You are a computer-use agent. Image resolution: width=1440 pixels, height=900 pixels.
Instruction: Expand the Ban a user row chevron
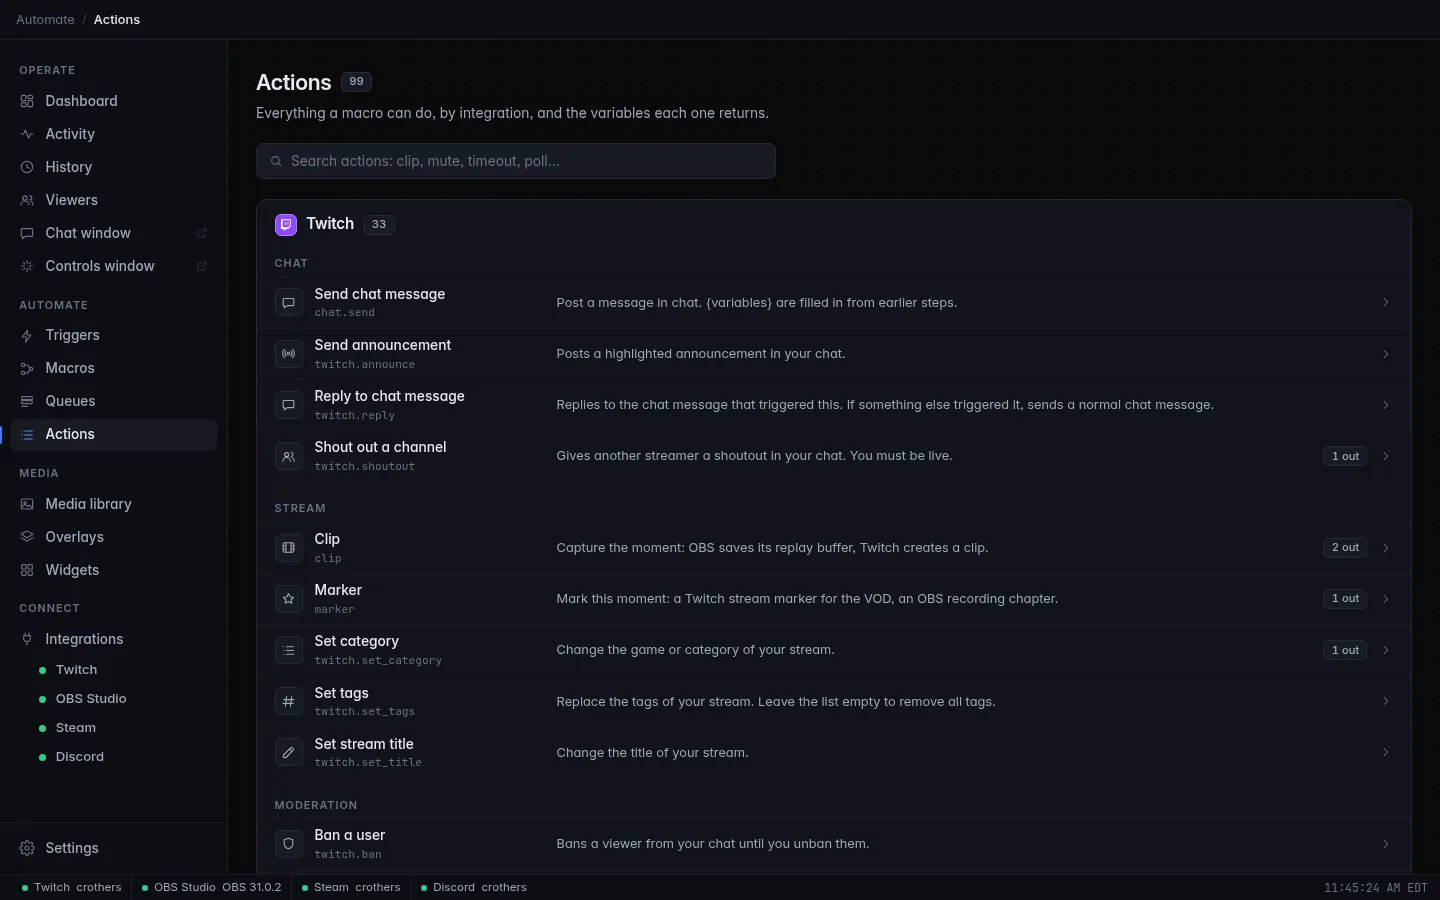pos(1386,844)
